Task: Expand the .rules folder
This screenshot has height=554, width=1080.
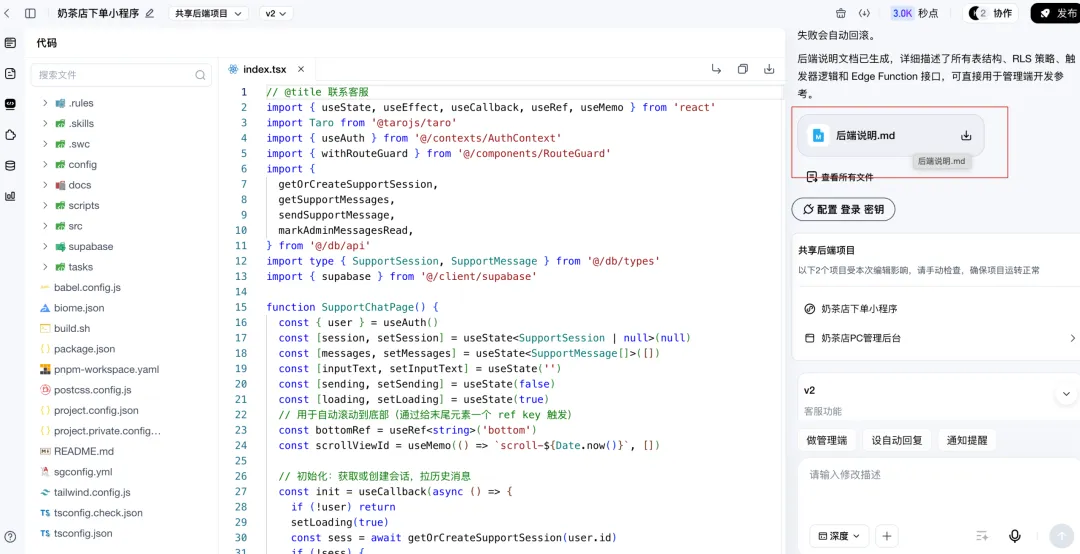Action: (x=45, y=103)
